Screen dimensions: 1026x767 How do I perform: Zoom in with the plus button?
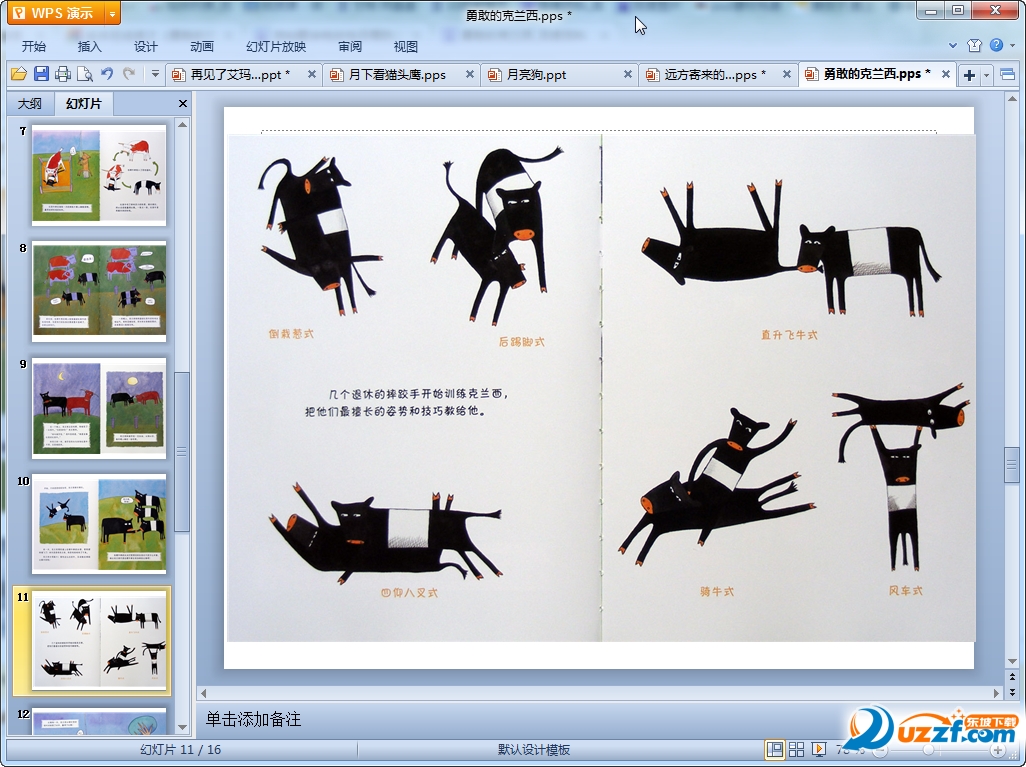[x=997, y=750]
